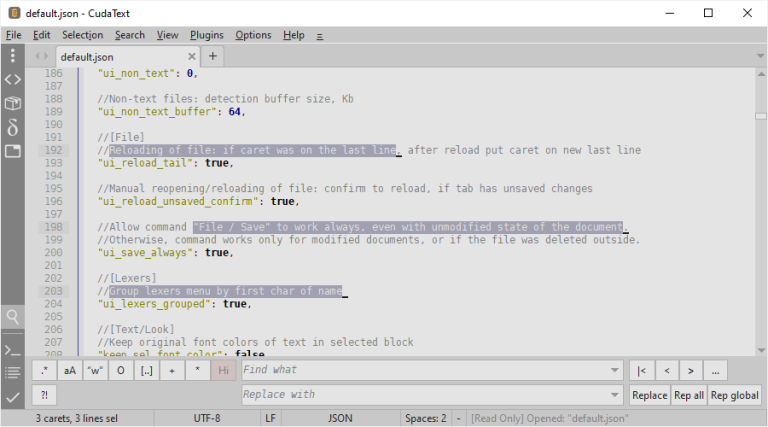Open the tab list arrow dropdown
768x427 pixels.
click(760, 56)
